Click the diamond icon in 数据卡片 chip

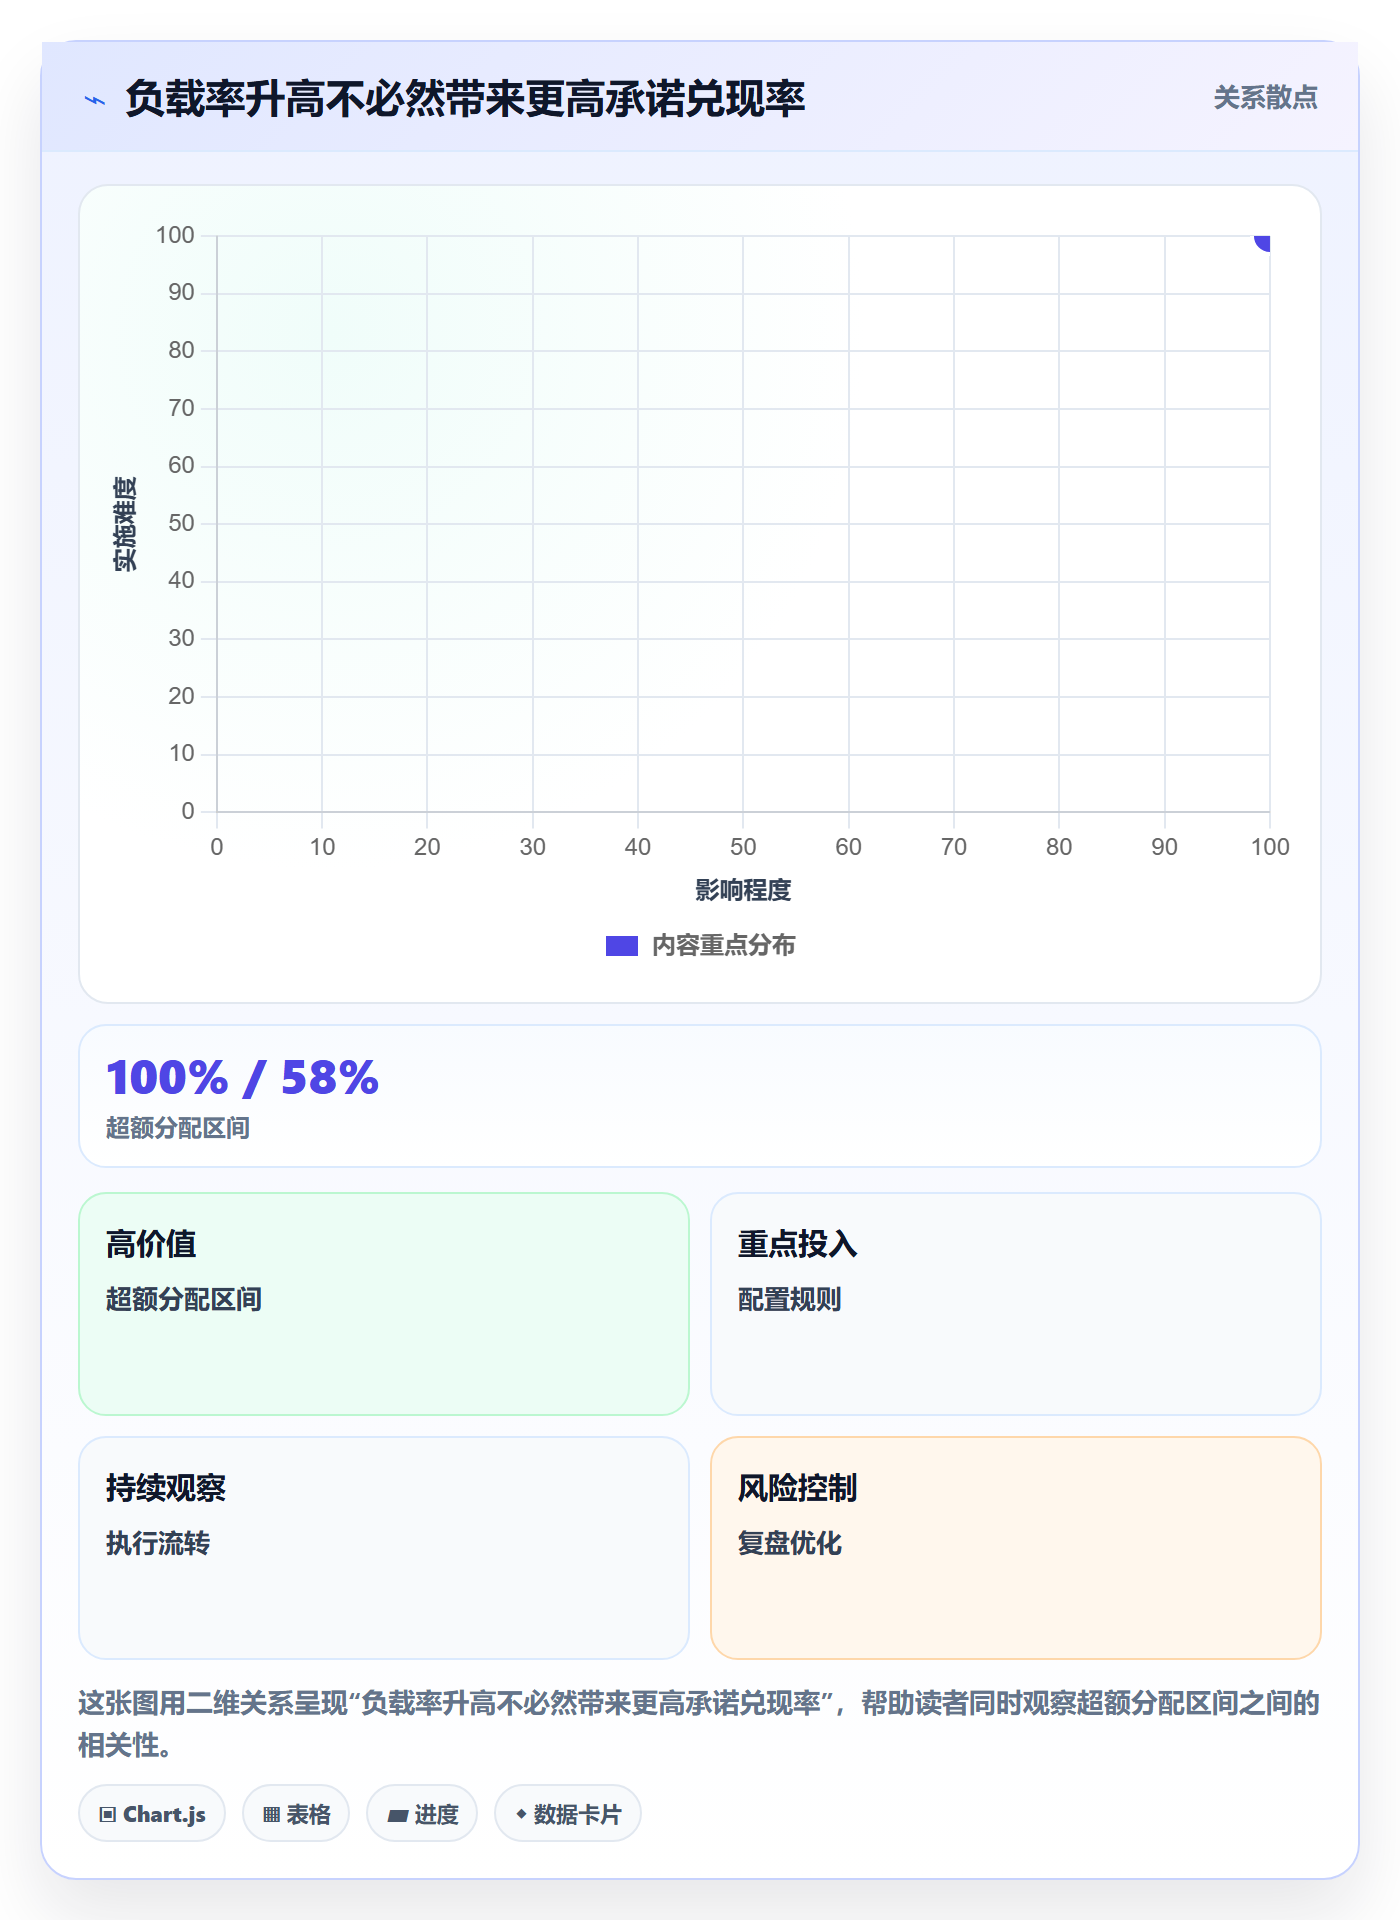[x=521, y=1814]
